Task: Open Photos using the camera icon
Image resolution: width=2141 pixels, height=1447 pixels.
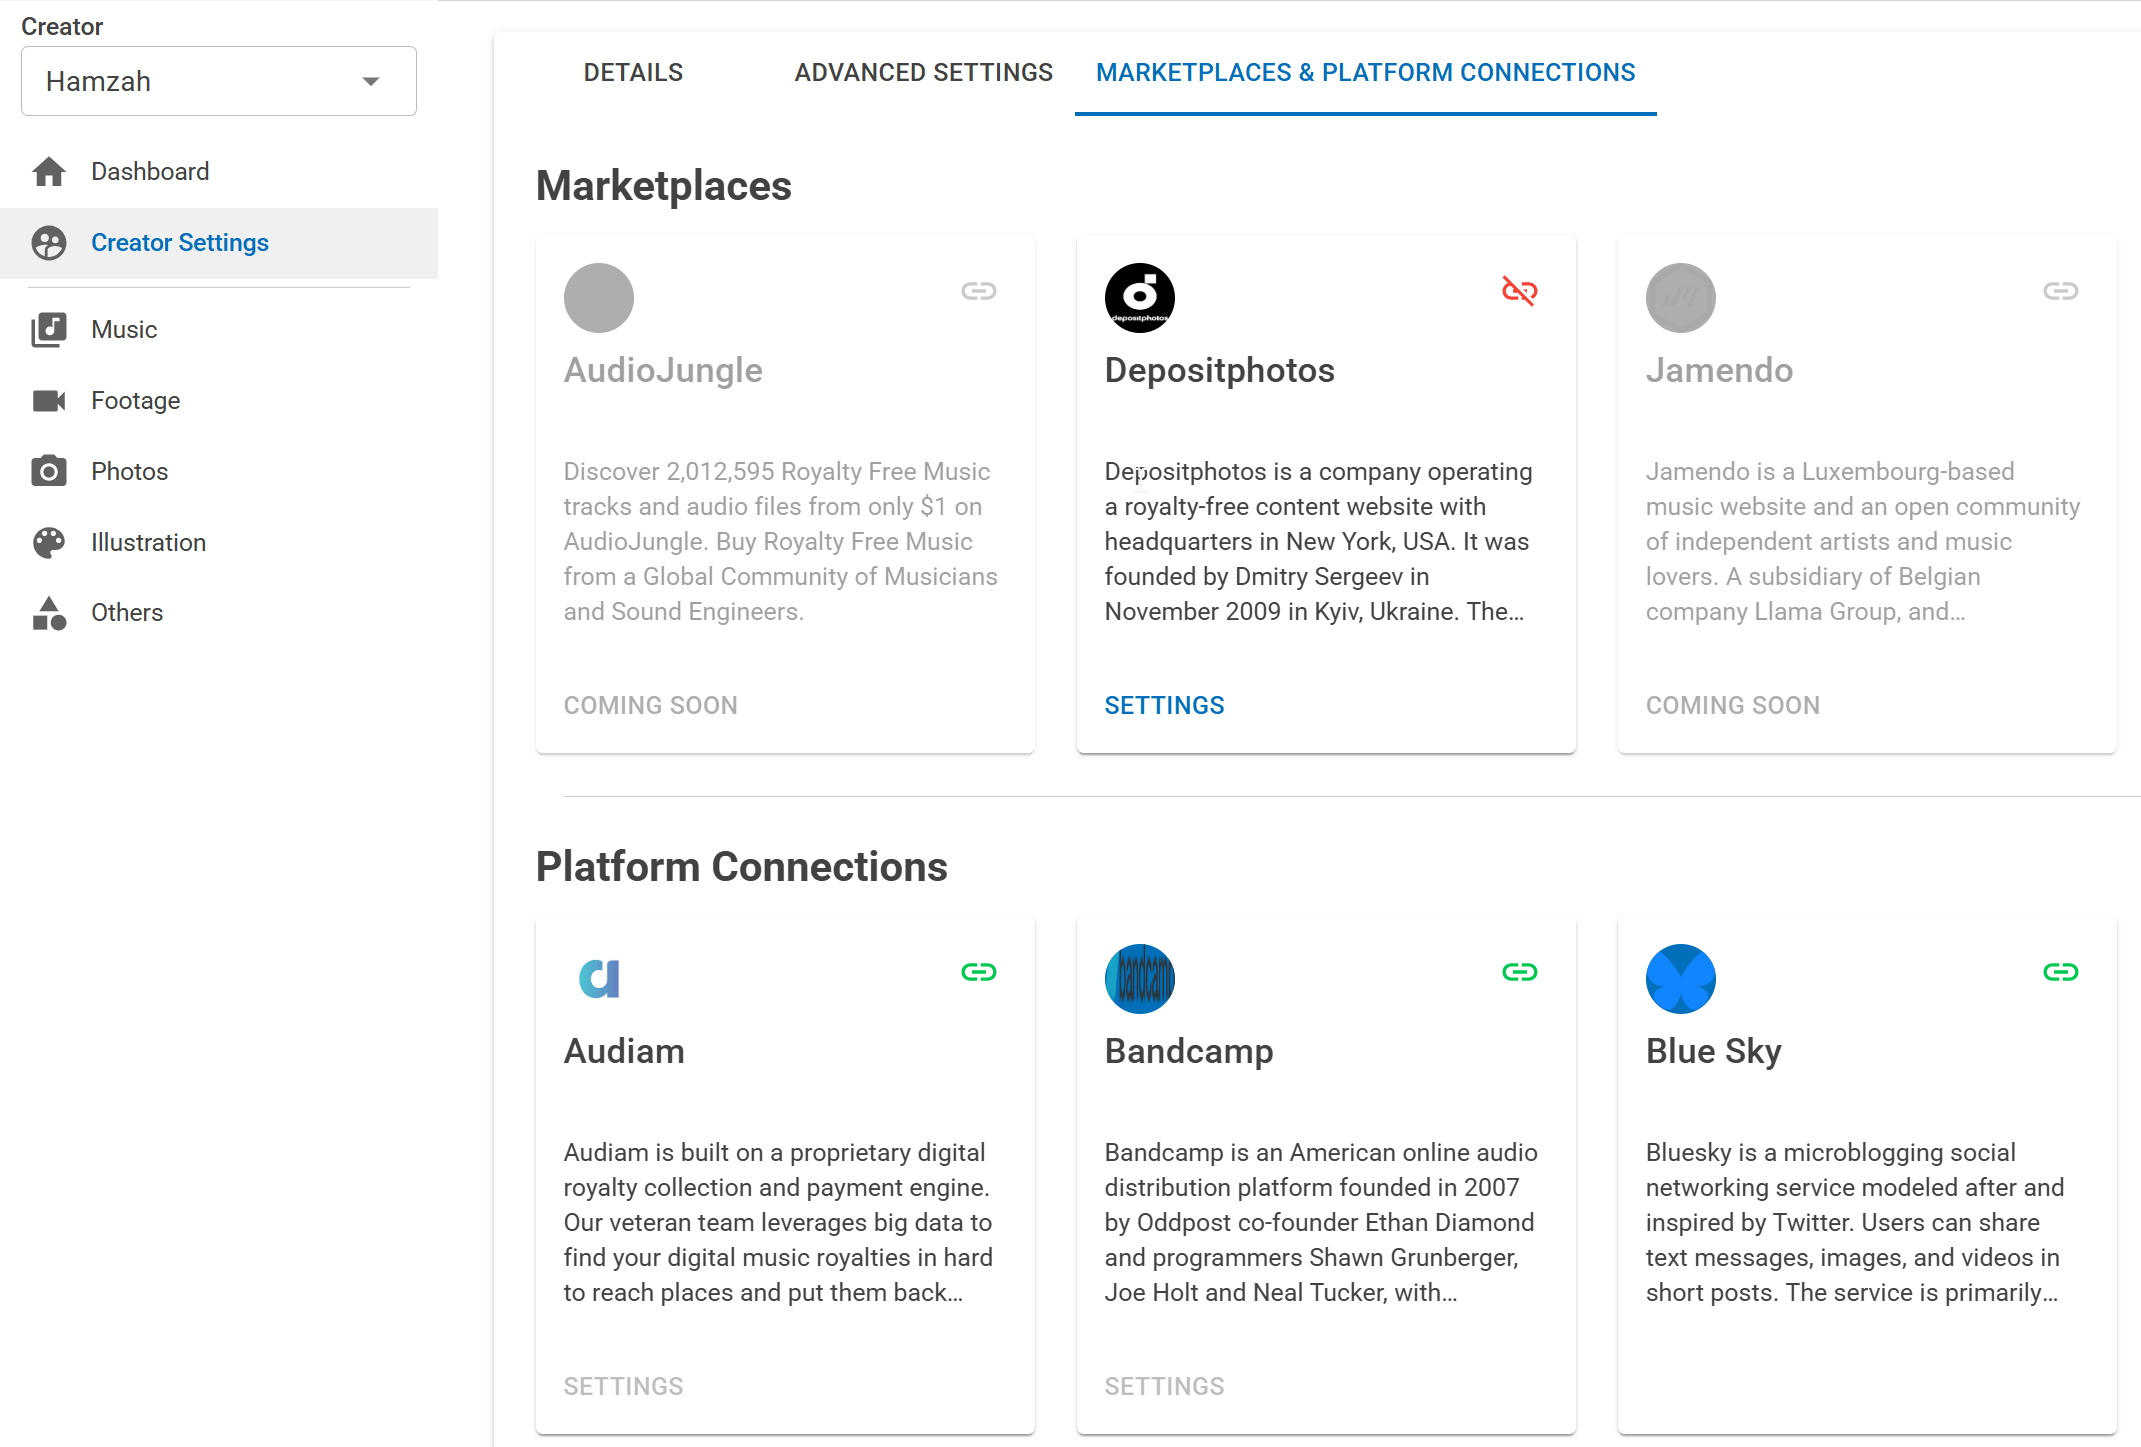Action: pos(48,470)
